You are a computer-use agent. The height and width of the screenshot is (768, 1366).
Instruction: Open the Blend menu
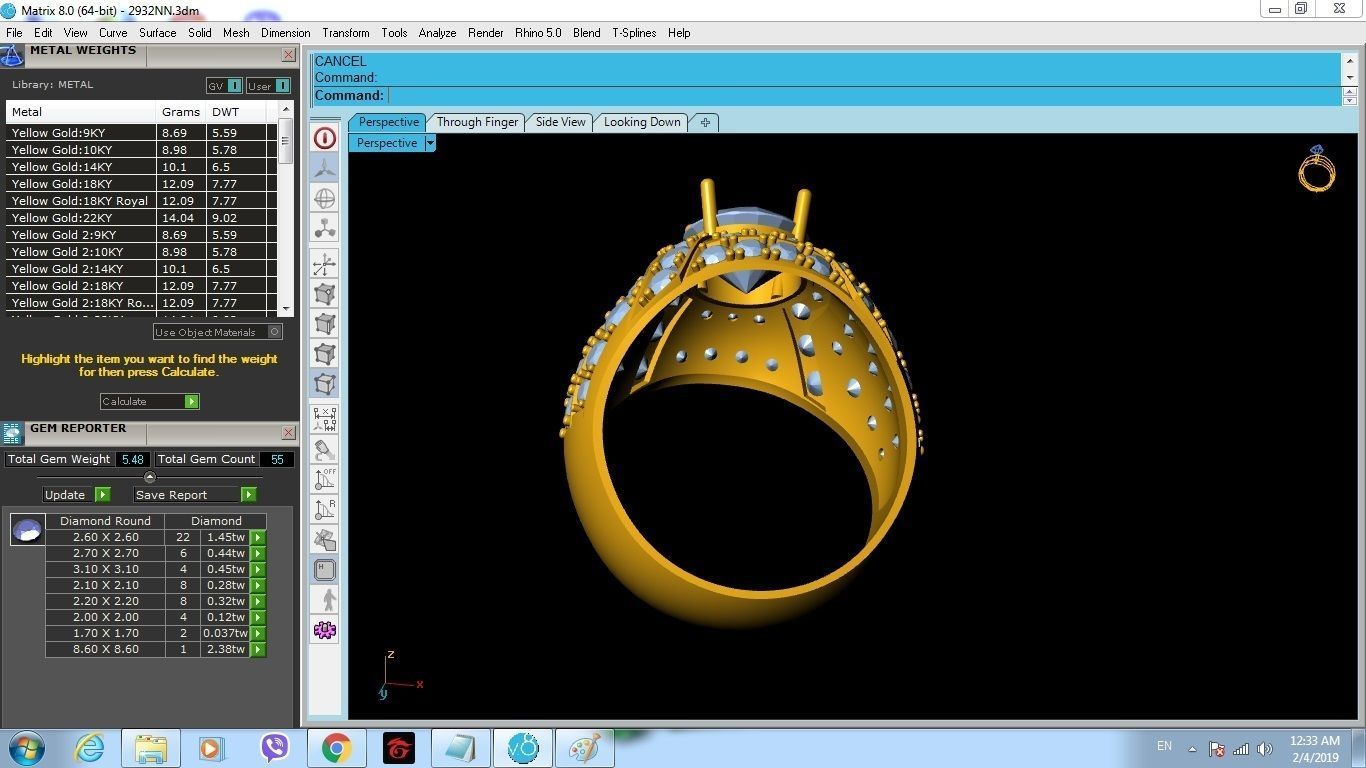[587, 33]
